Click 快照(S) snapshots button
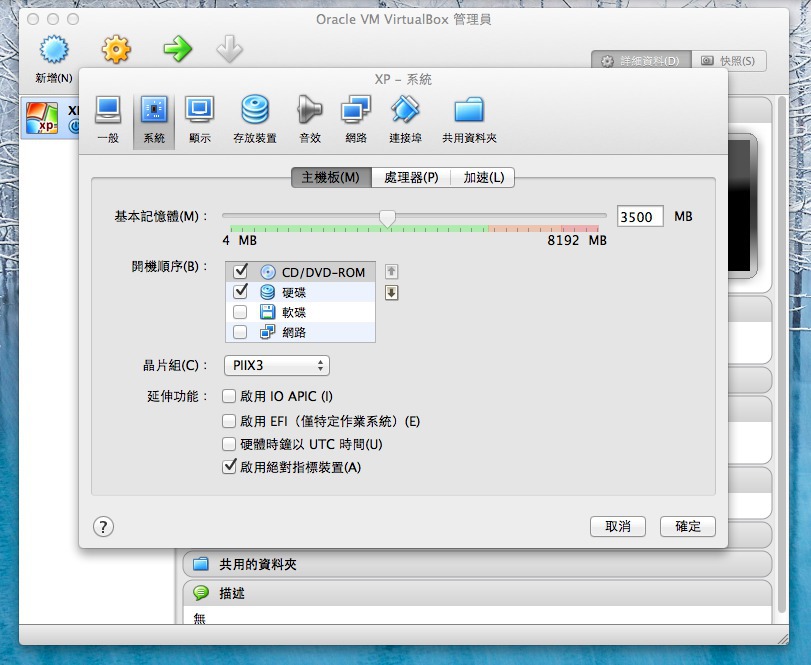Viewport: 811px width, 665px height. pos(729,61)
